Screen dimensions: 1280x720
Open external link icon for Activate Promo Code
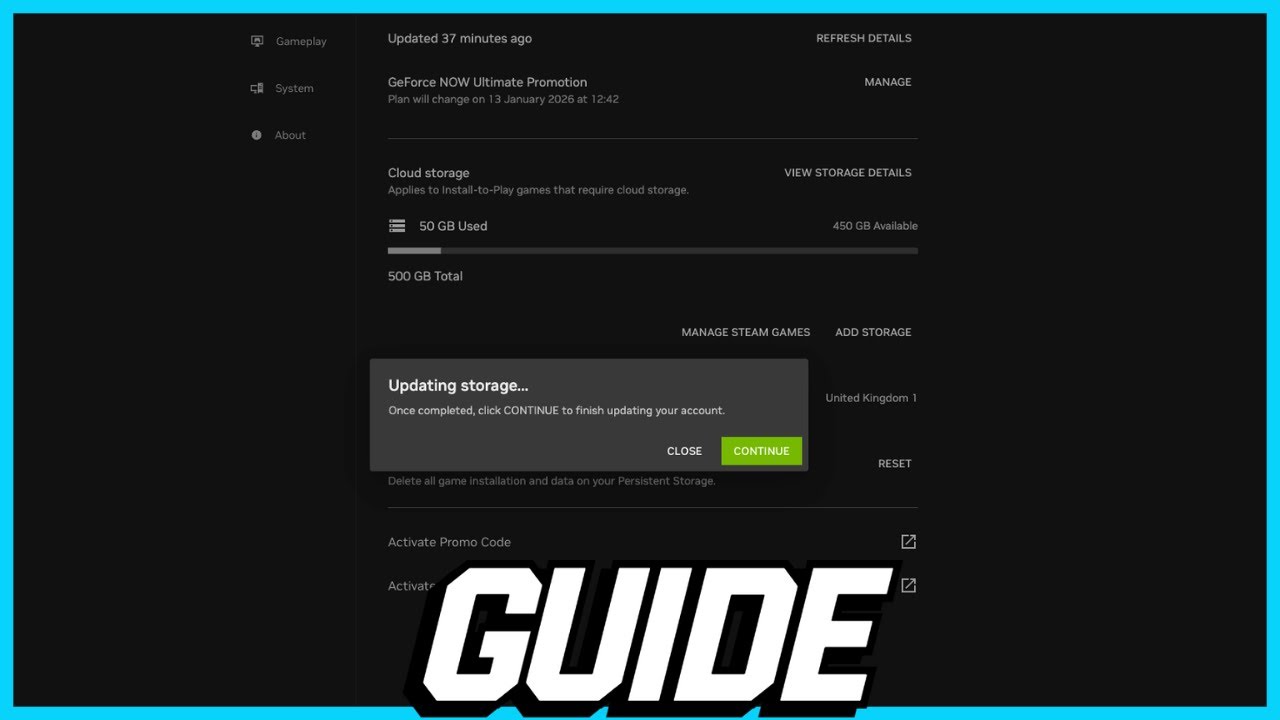(908, 542)
